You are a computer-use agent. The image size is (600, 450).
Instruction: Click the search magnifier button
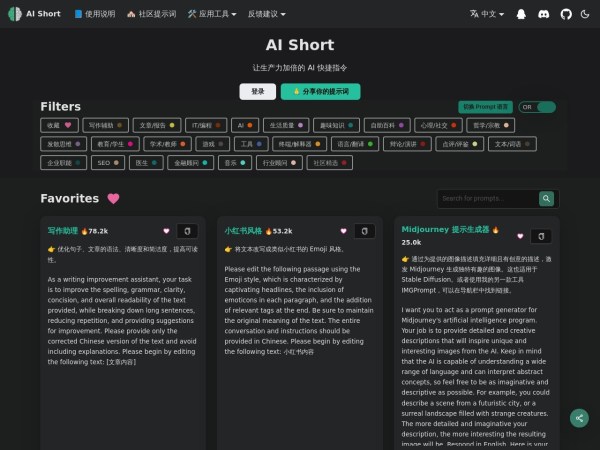pos(548,198)
